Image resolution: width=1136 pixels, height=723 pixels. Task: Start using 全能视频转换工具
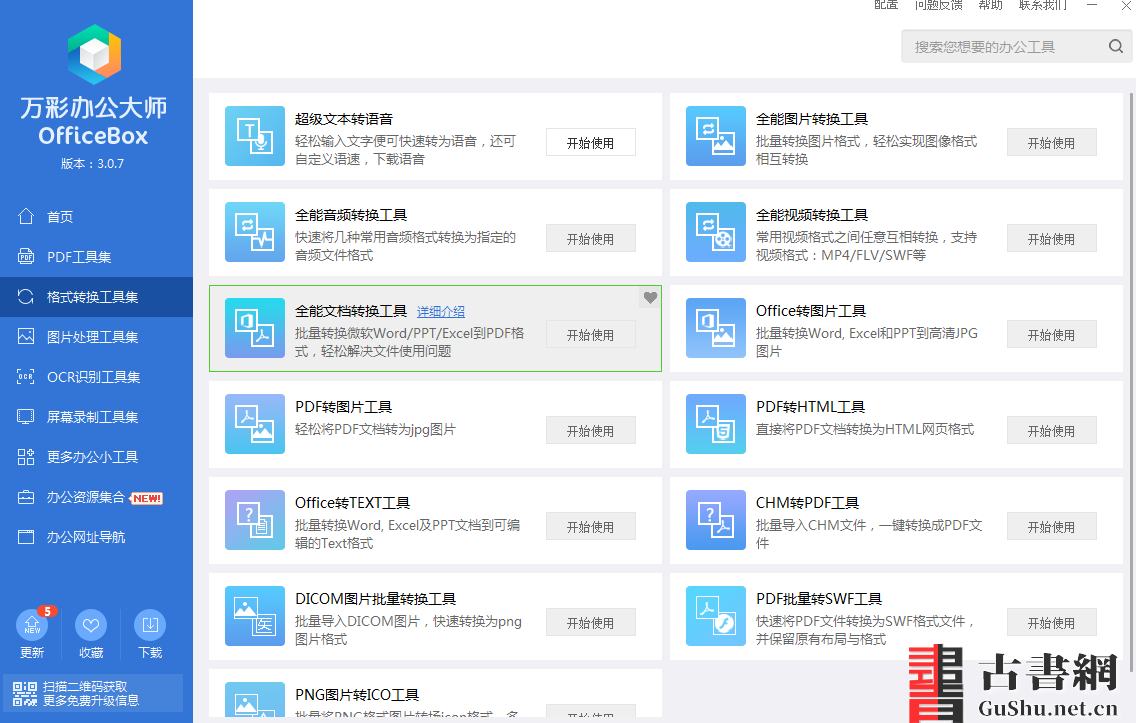pyautogui.click(x=1051, y=238)
